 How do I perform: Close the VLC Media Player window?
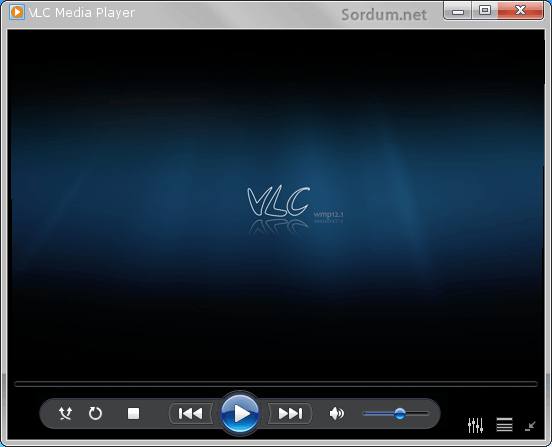click(521, 11)
